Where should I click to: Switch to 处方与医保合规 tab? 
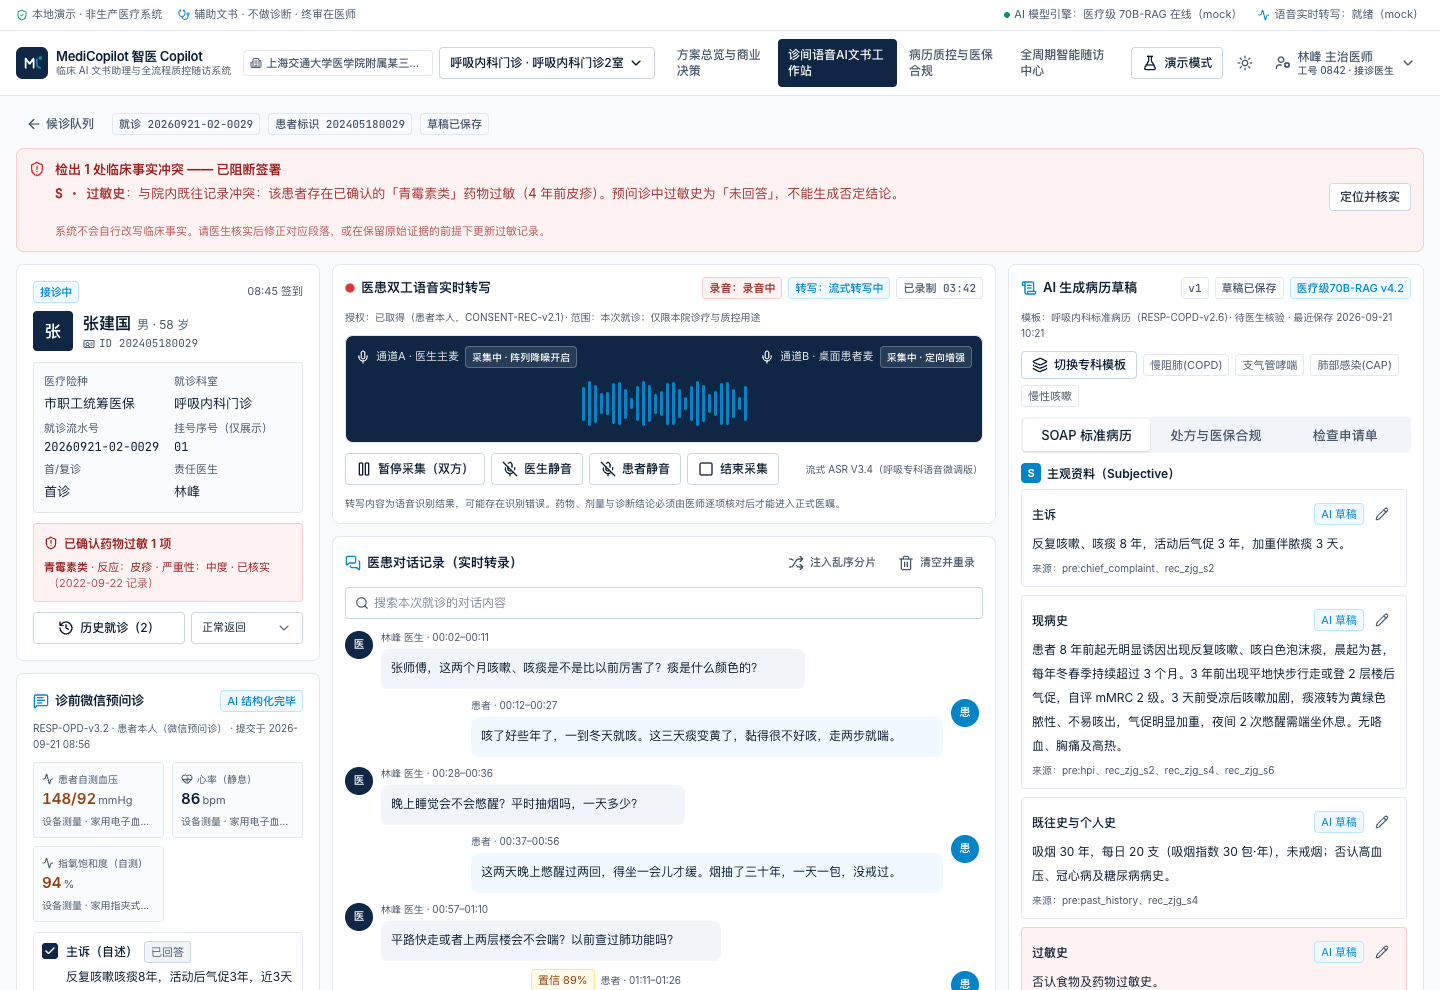point(1215,436)
